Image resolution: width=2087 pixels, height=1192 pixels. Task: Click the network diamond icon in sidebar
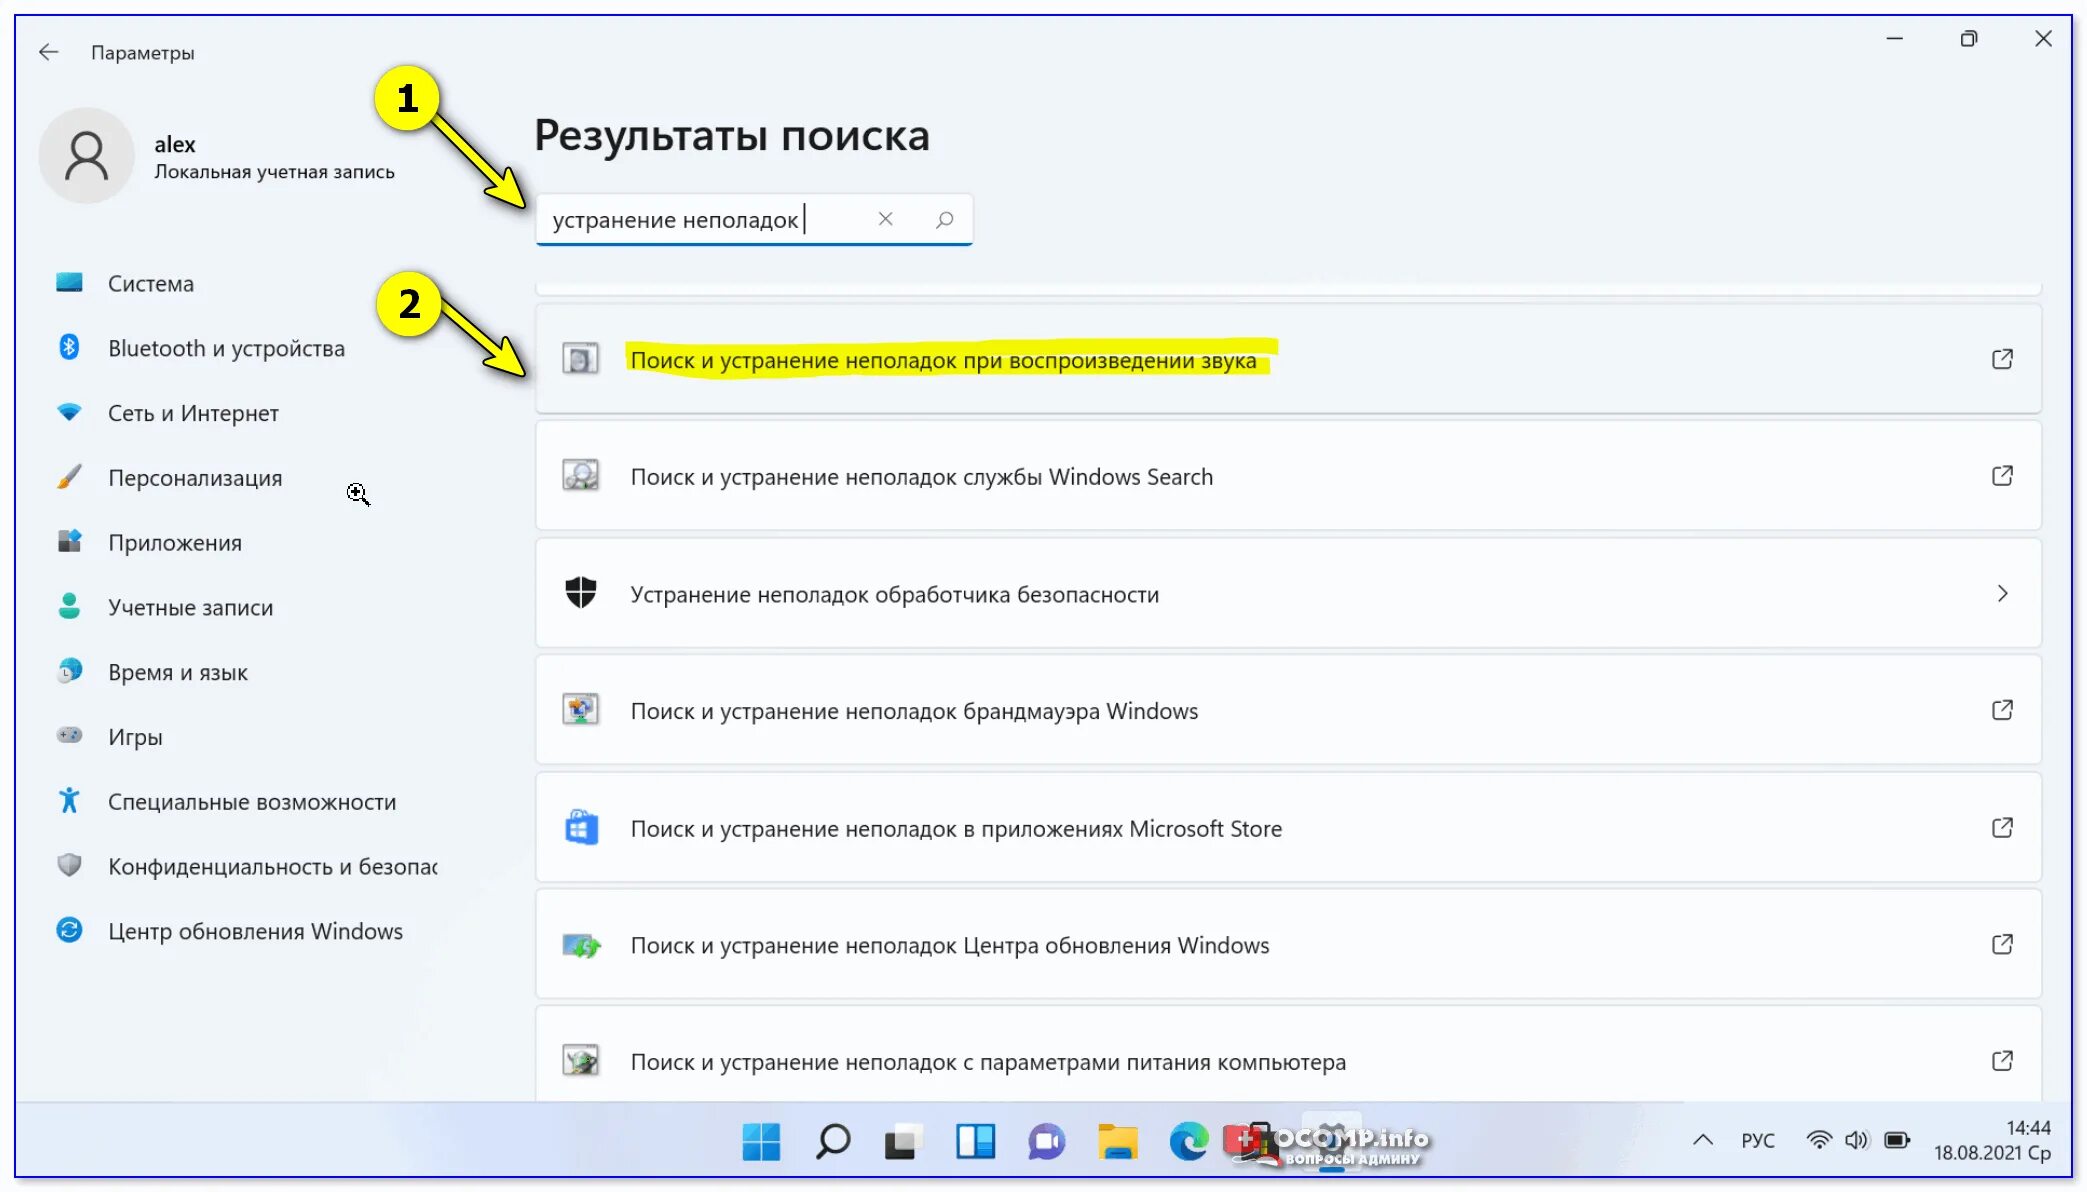coord(69,411)
